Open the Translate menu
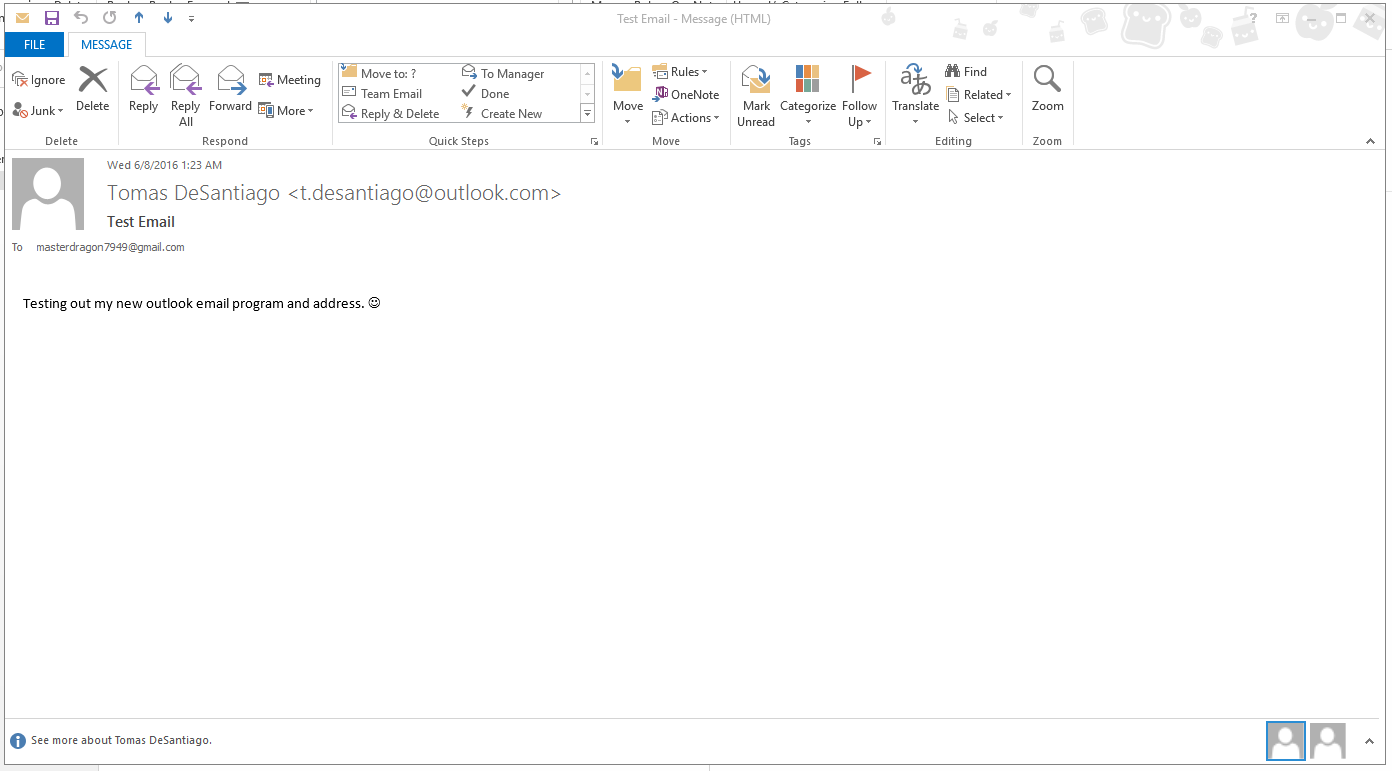Screen dimensions: 1392x771 point(916,96)
